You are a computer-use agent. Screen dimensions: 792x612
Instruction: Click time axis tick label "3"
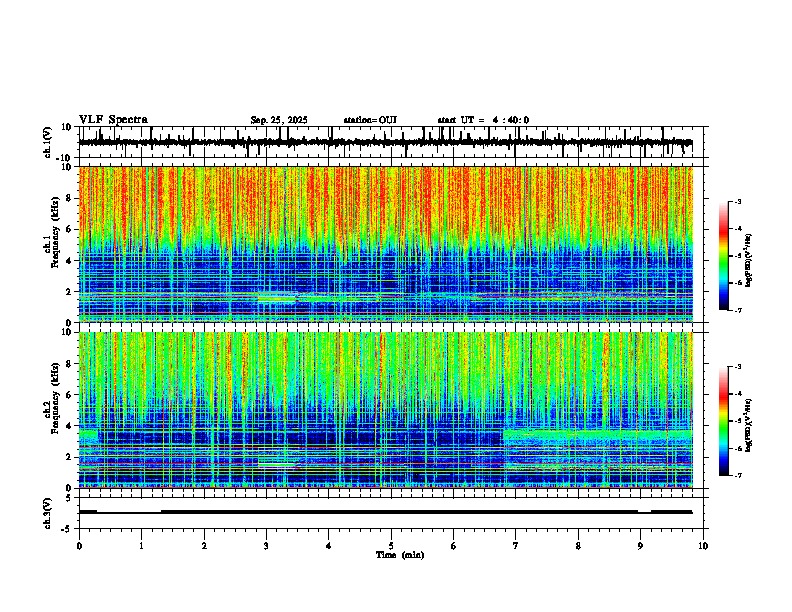pyautogui.click(x=266, y=546)
